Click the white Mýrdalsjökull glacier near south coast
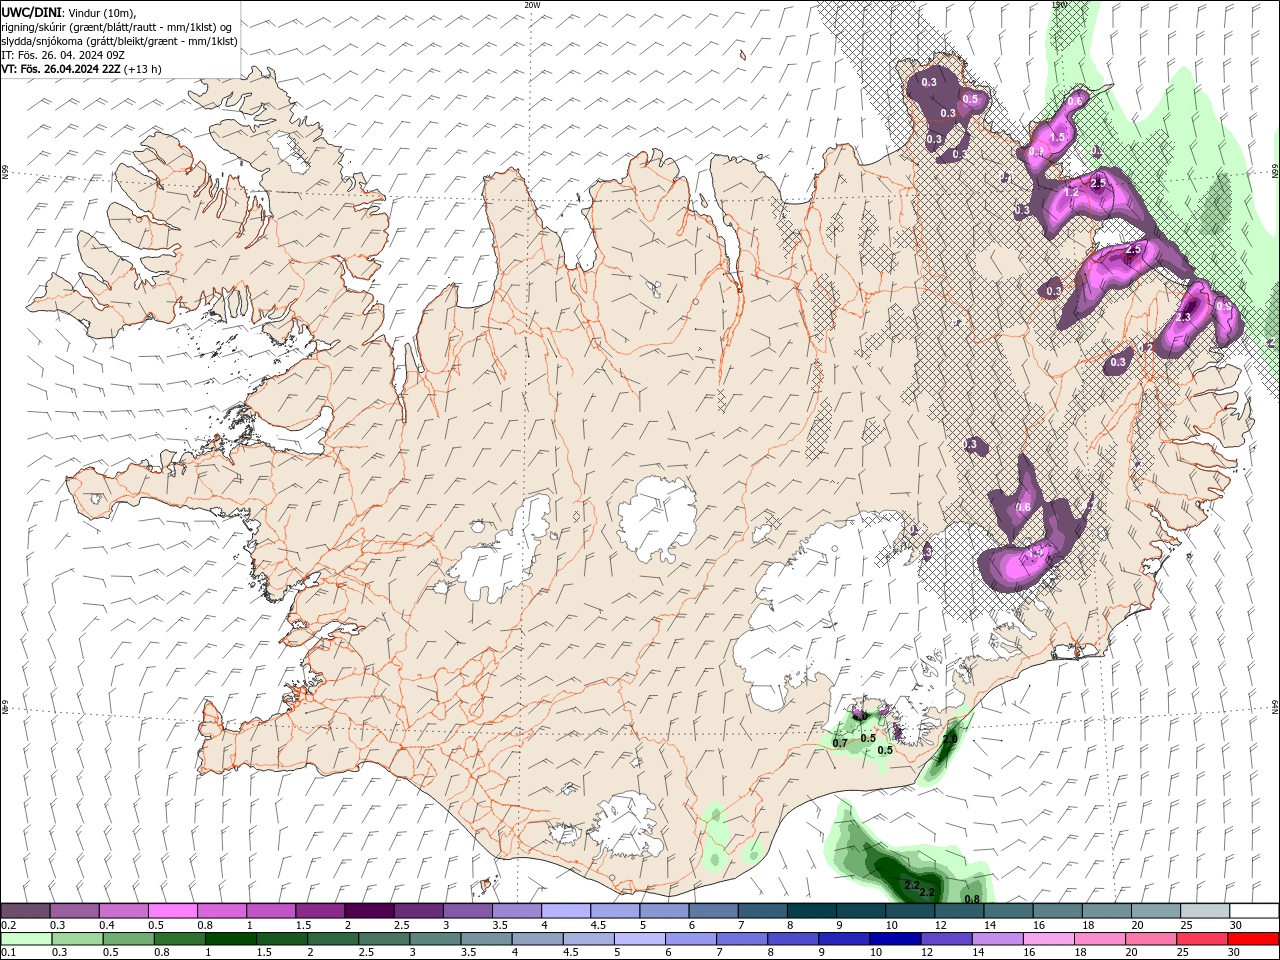 (x=625, y=825)
